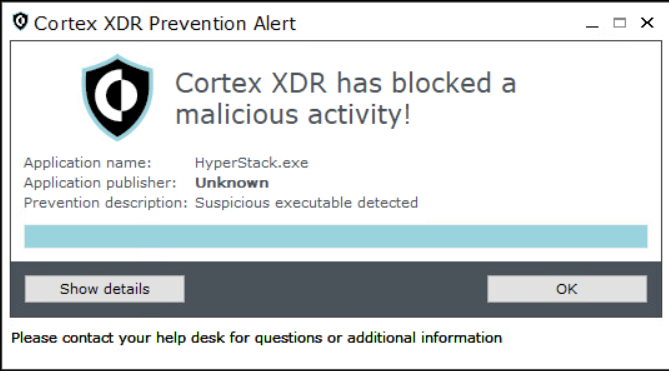
Task: Click the Prevention description label
Action: point(105,203)
